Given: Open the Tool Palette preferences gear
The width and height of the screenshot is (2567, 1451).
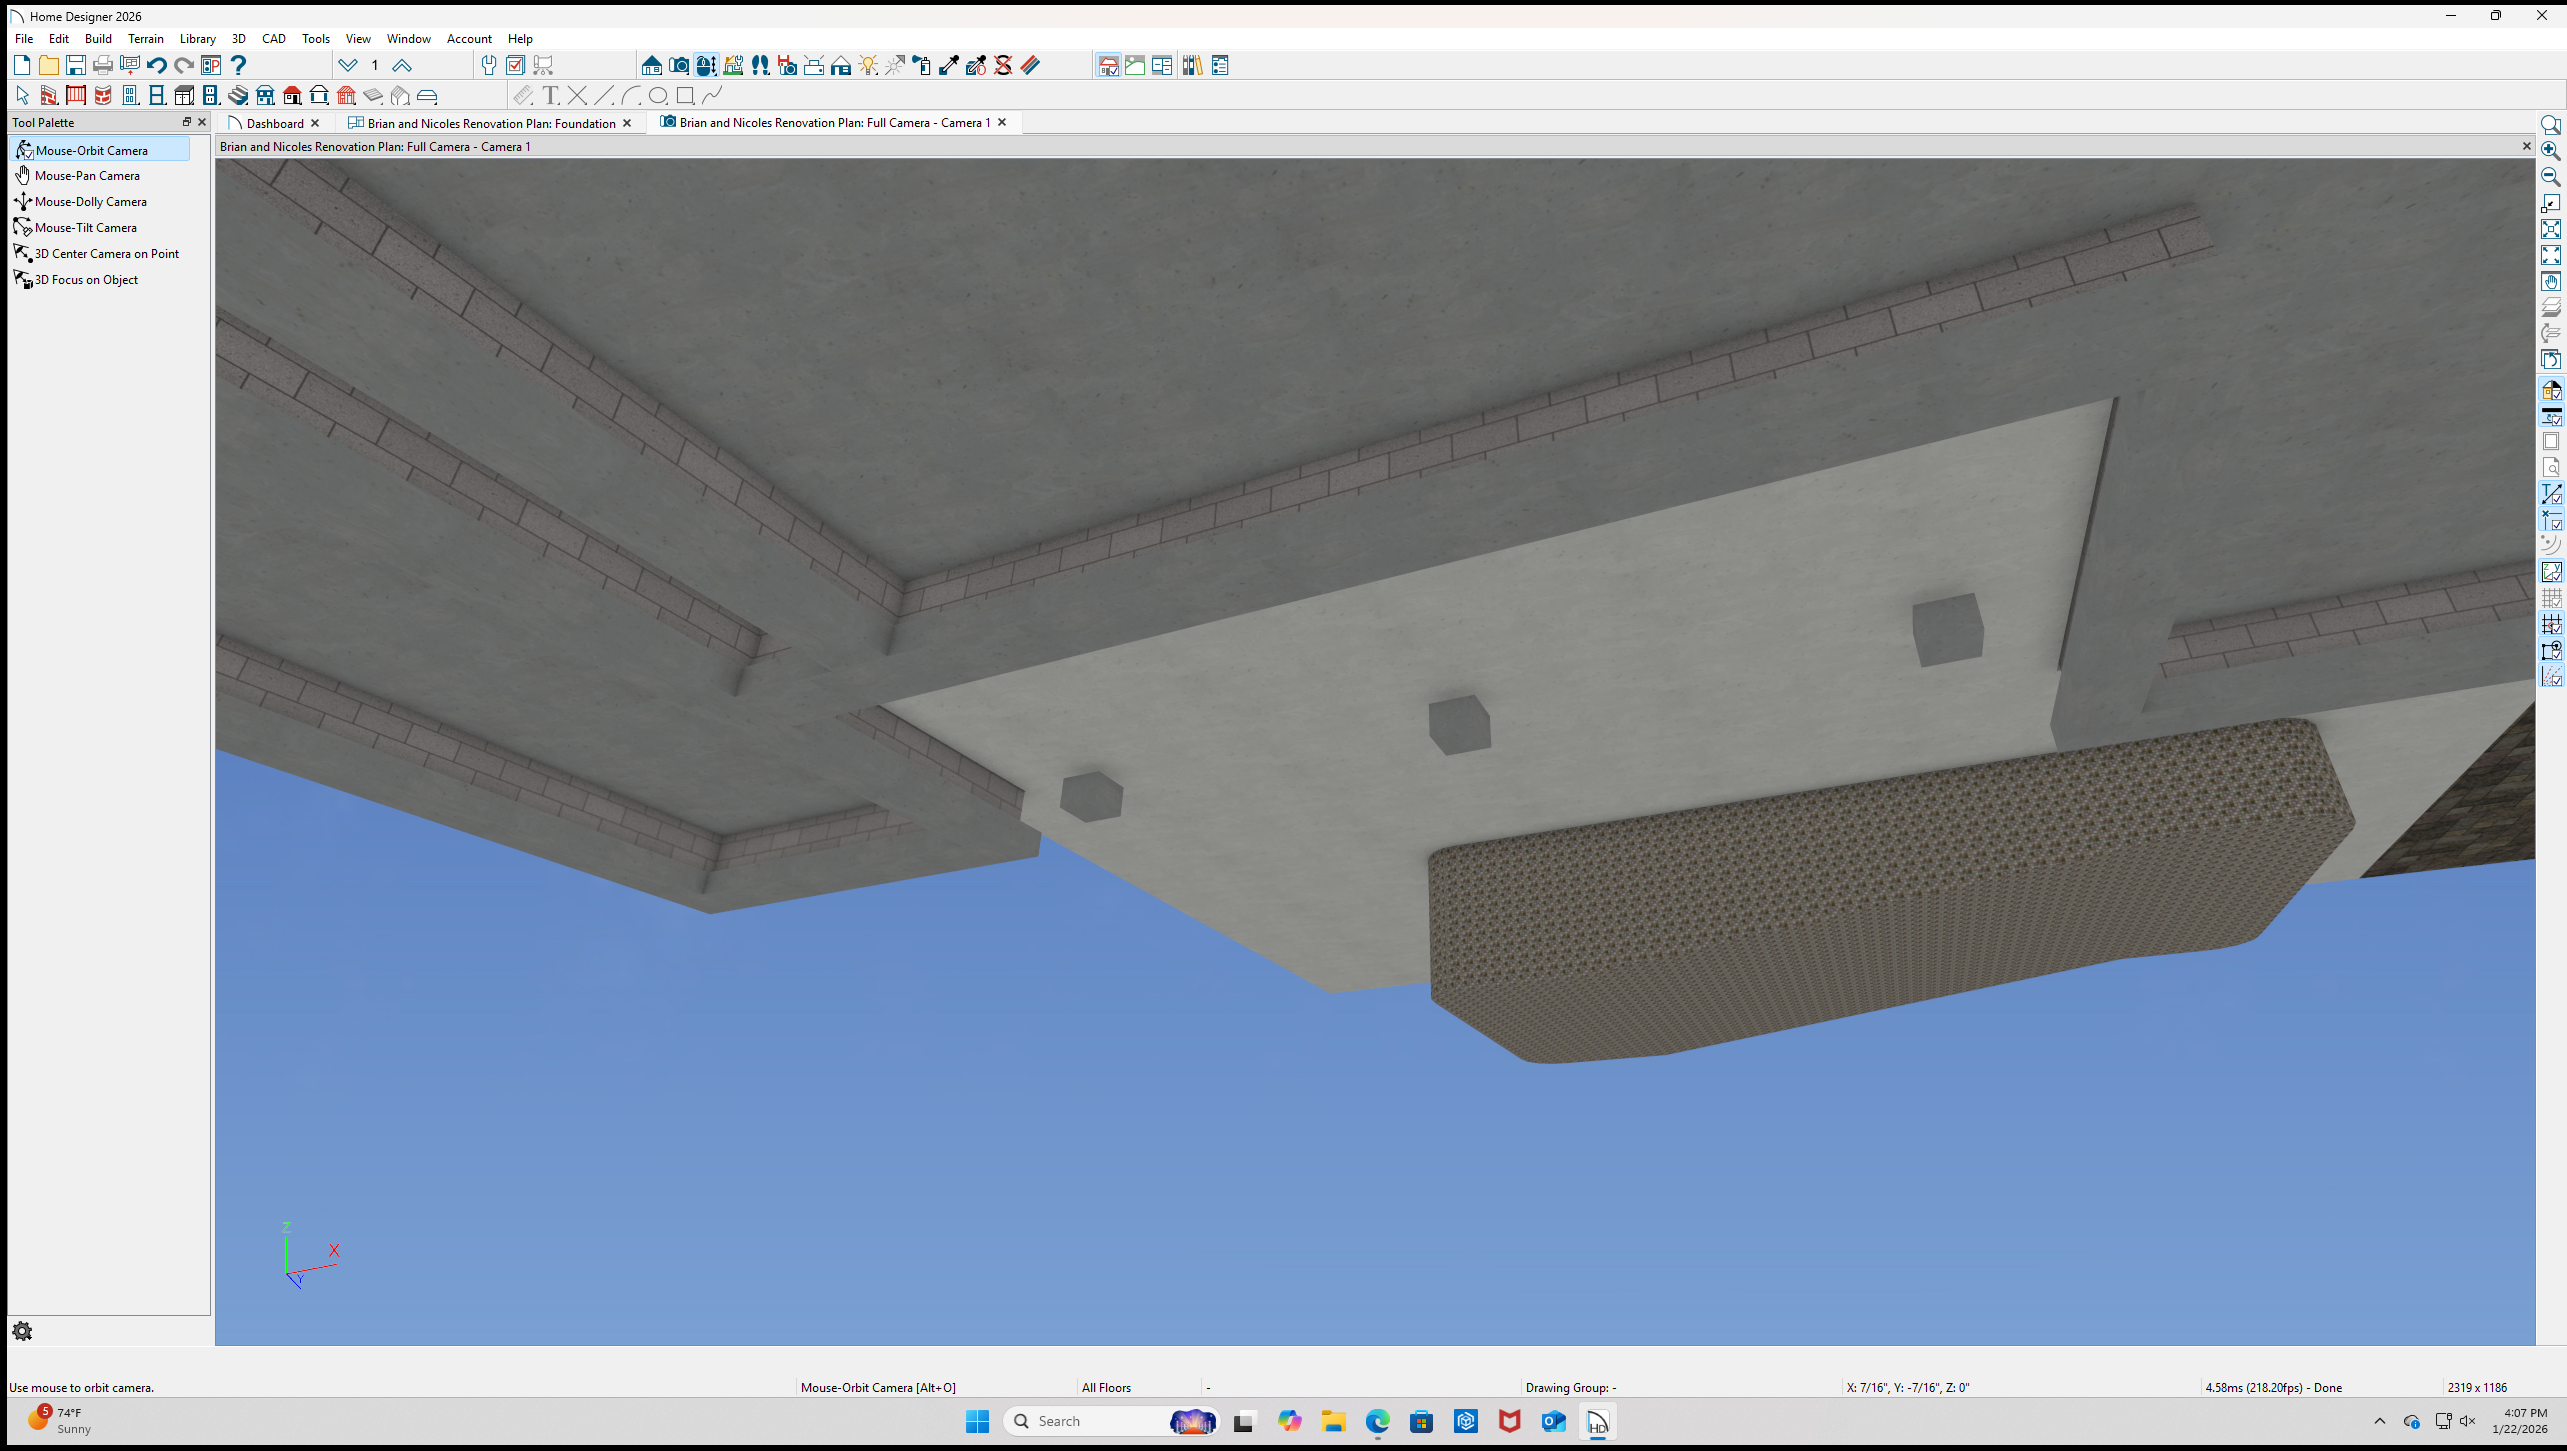Looking at the screenshot, I should click(22, 1331).
